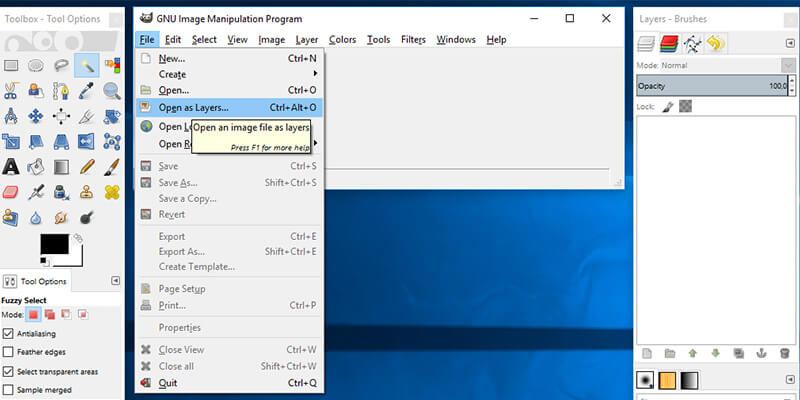
Task: Set selection mode to Replace current selection
Action: pyautogui.click(x=33, y=315)
